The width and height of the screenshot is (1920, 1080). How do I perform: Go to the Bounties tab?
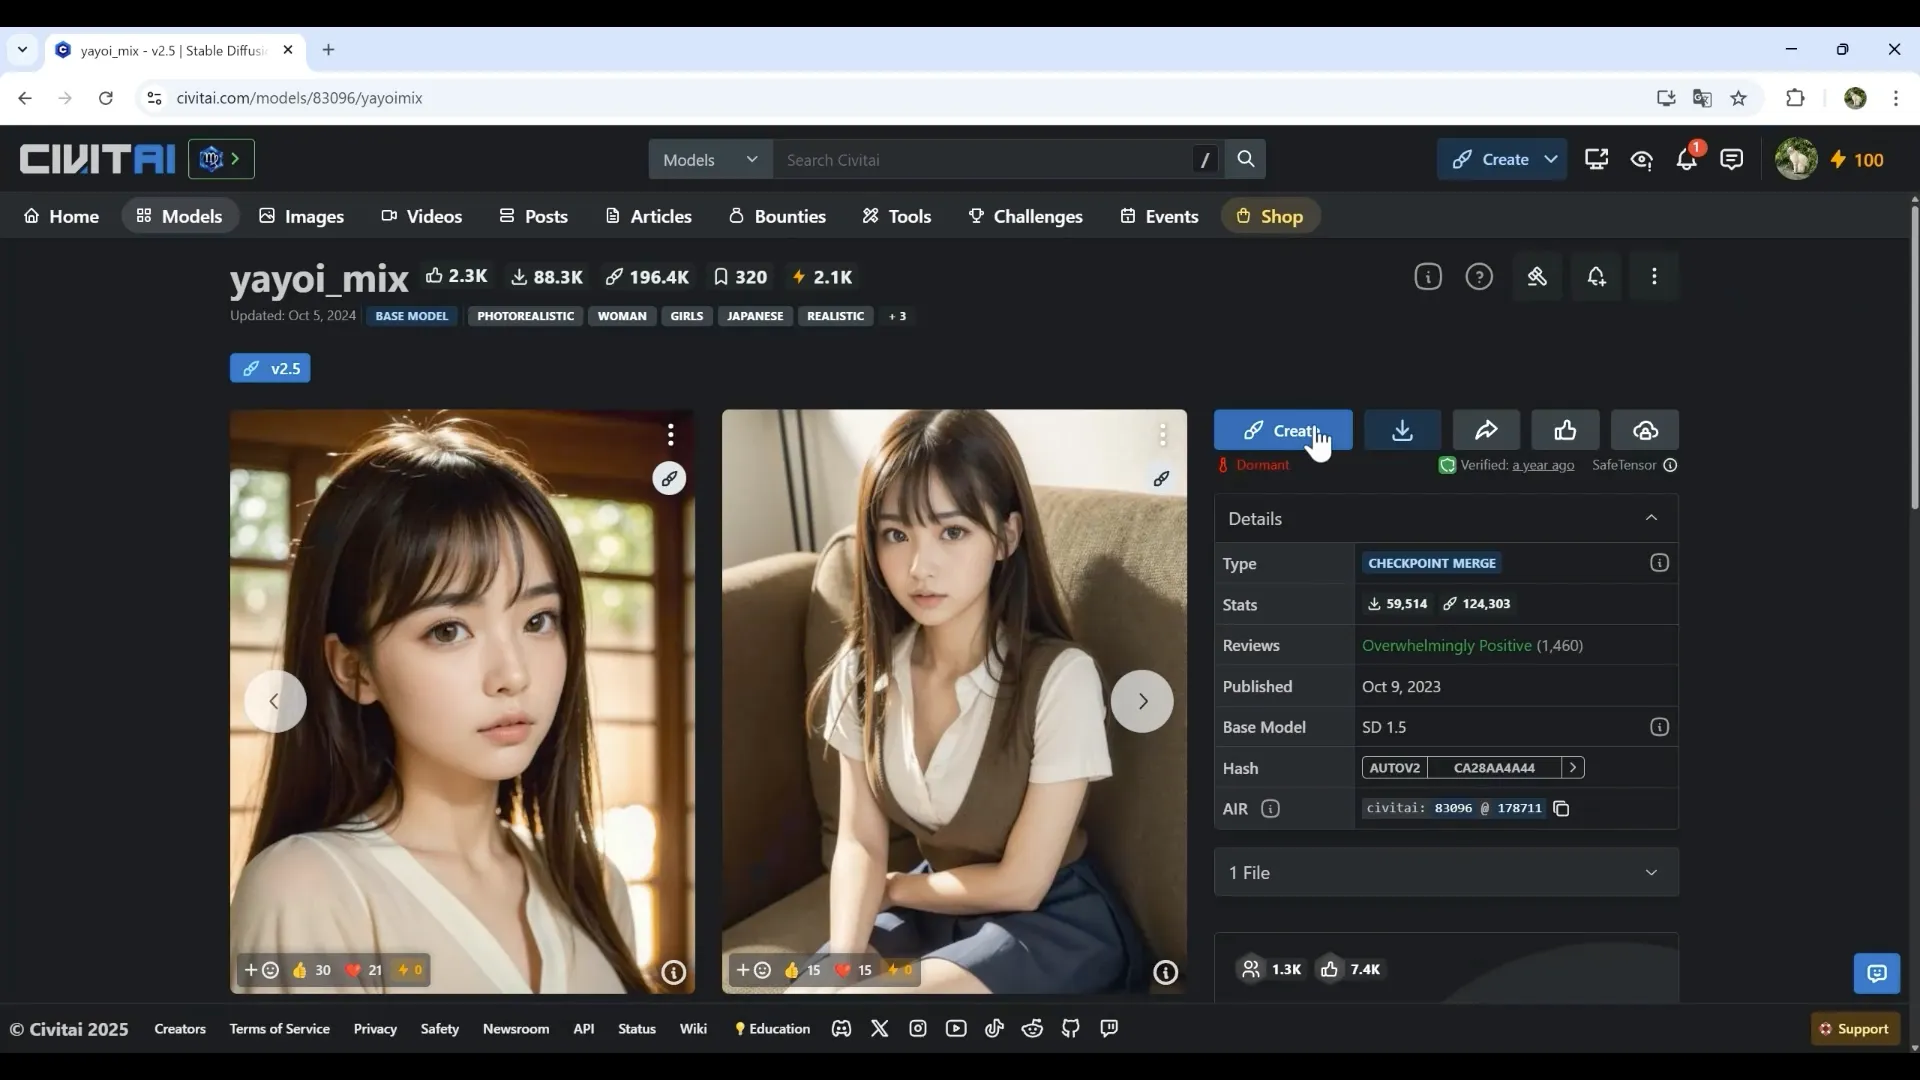click(777, 217)
